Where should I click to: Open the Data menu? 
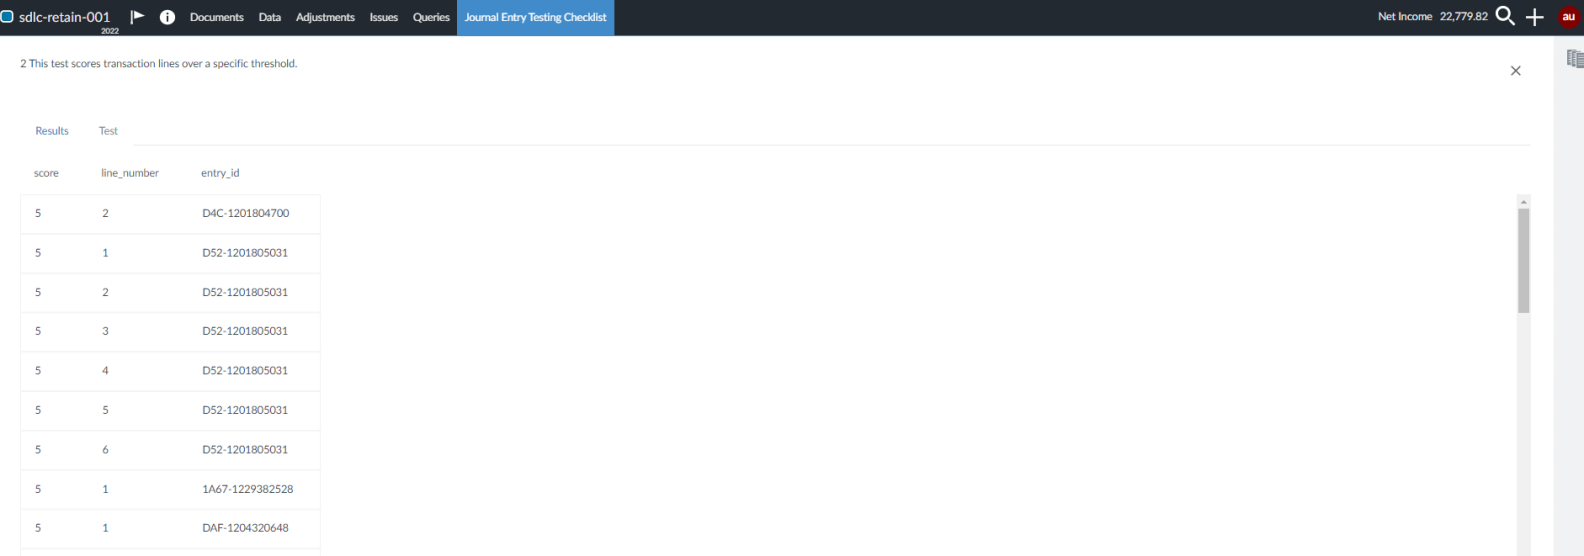pyautogui.click(x=270, y=17)
